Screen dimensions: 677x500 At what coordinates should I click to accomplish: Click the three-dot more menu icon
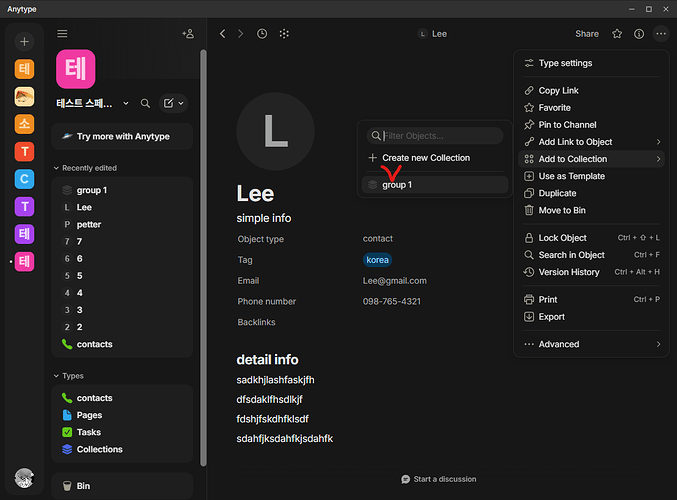tap(661, 34)
